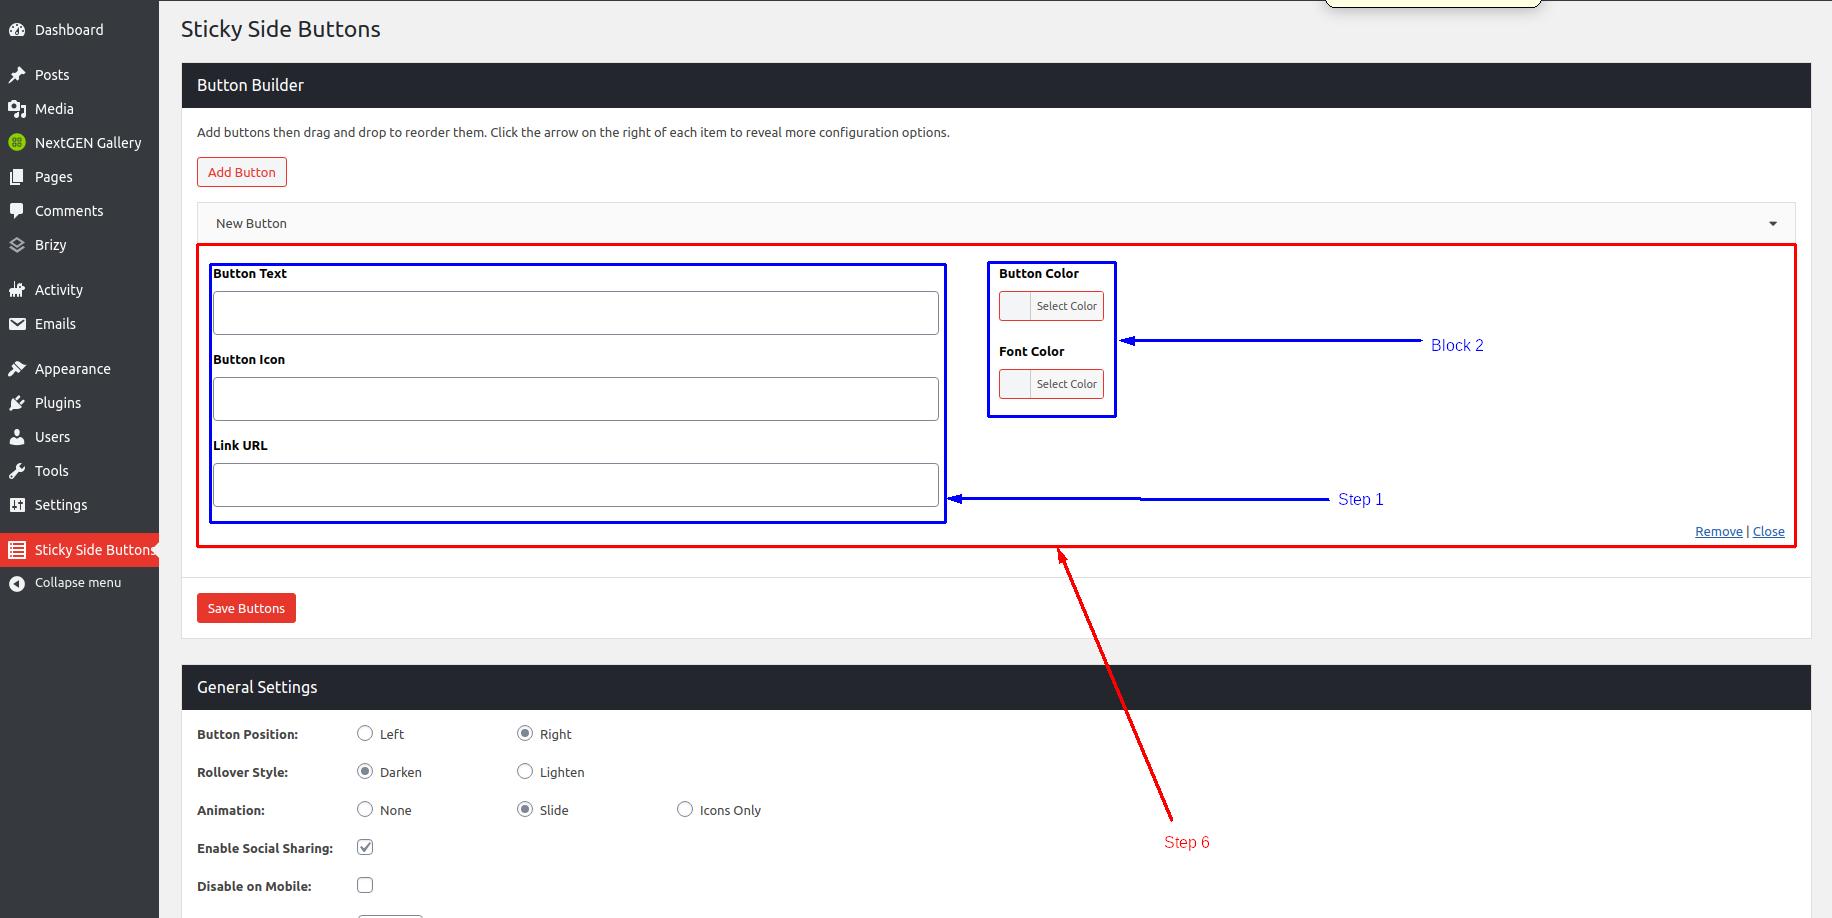Click the Plugins plug icon
The image size is (1832, 918).
coord(17,403)
